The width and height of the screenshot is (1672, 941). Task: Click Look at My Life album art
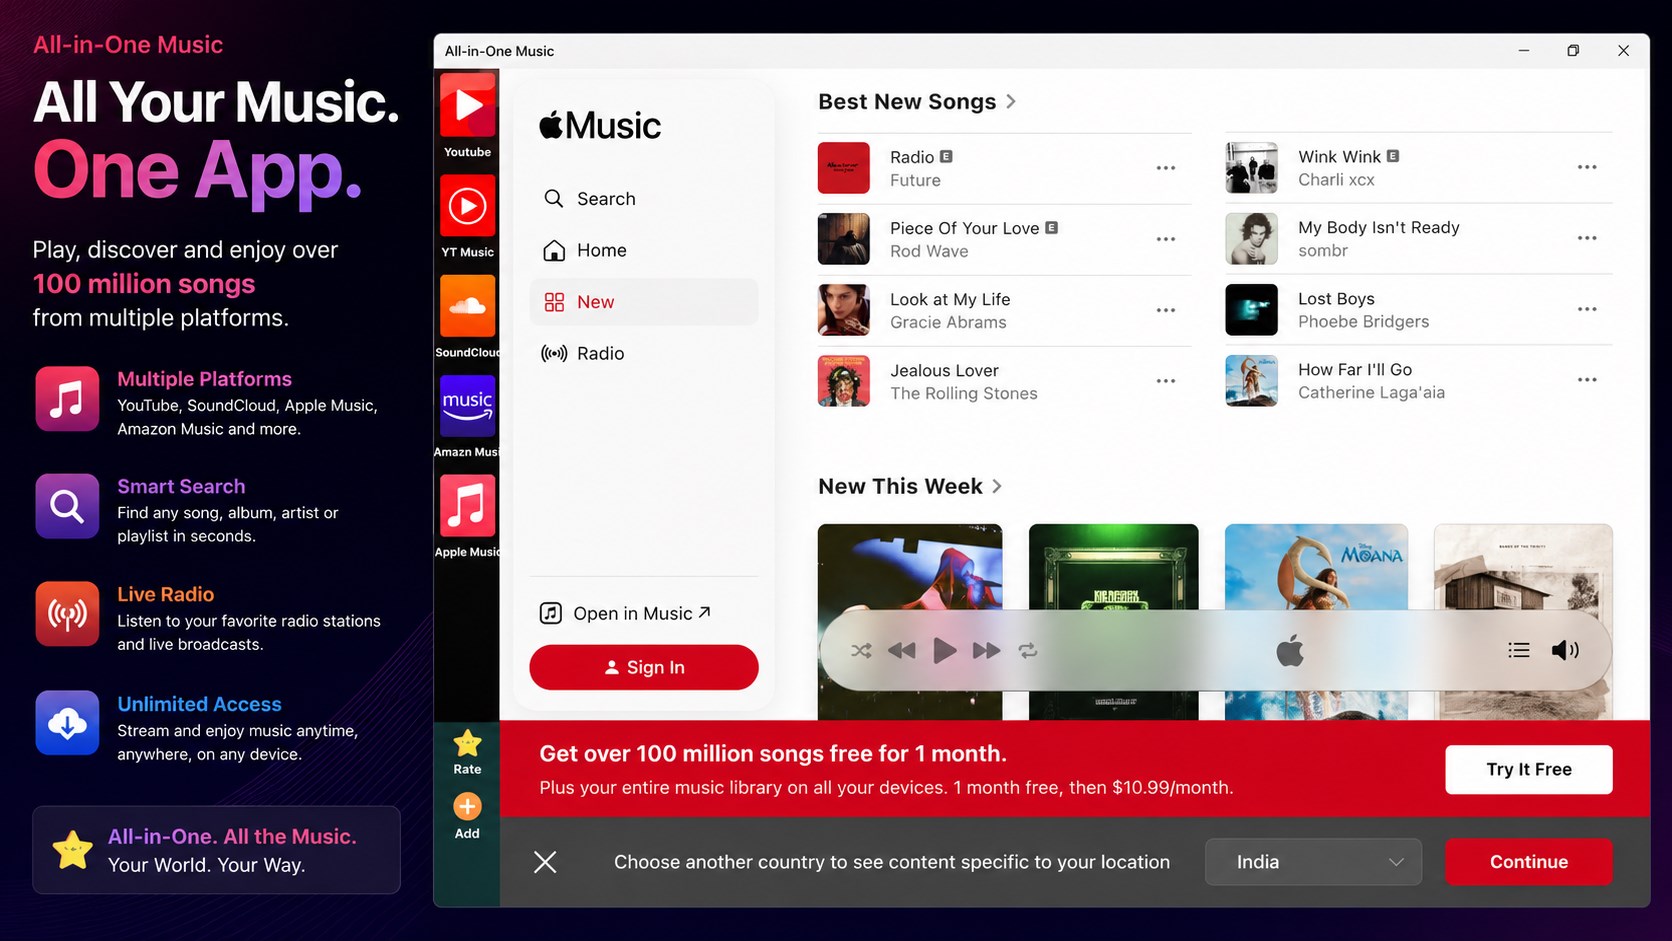(844, 310)
